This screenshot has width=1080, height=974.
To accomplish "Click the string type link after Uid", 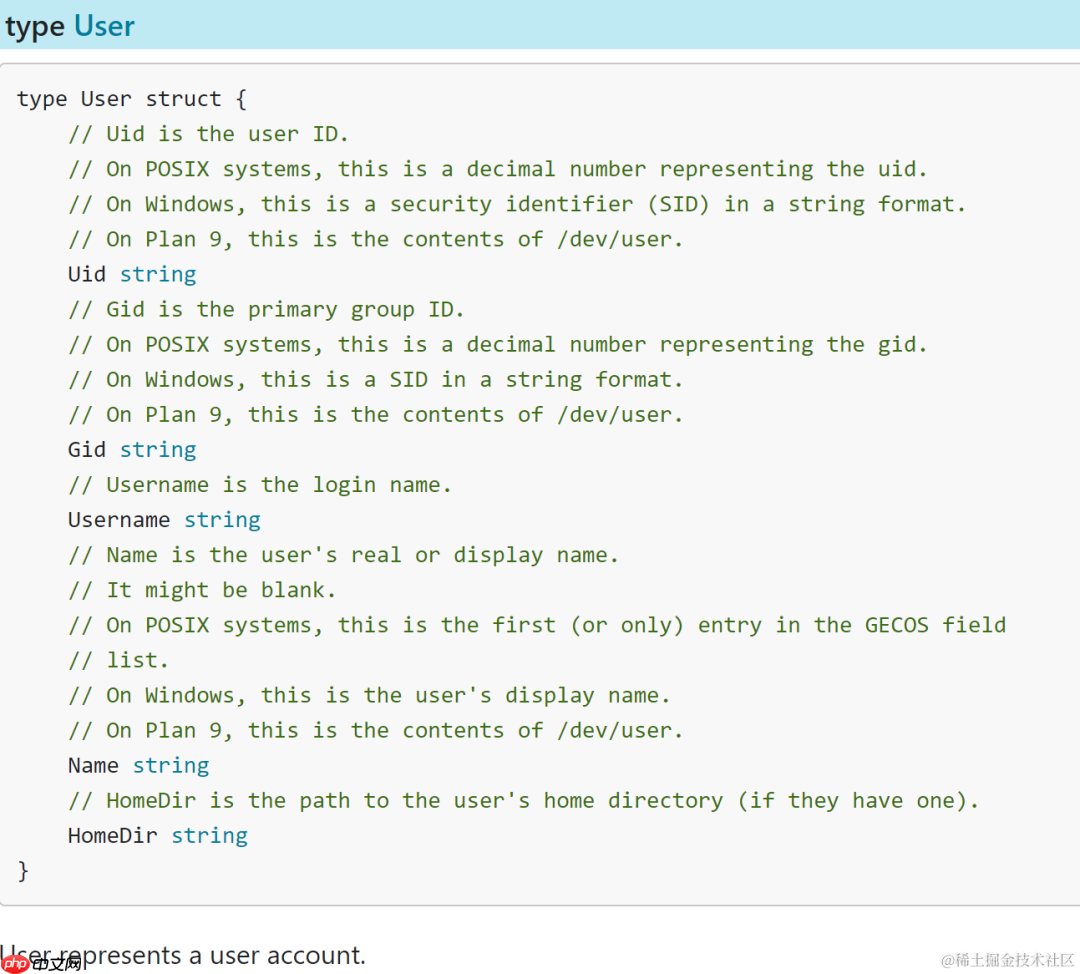I will (158, 274).
